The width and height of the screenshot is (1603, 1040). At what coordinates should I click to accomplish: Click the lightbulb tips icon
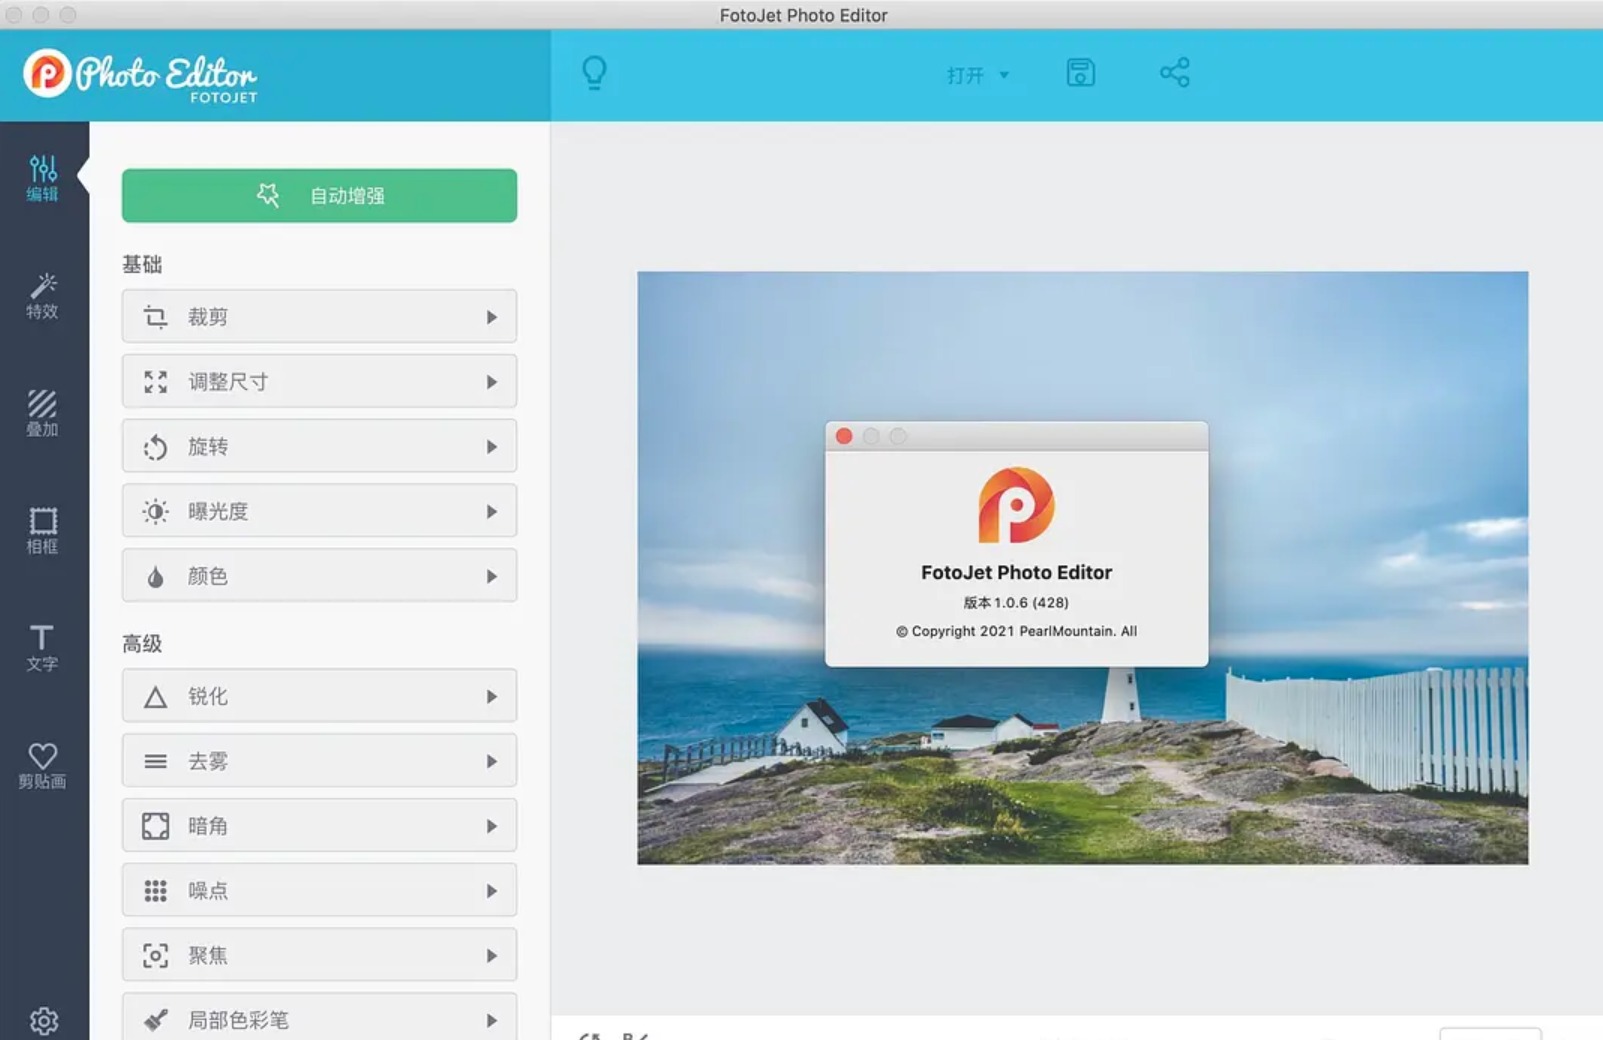pos(594,73)
